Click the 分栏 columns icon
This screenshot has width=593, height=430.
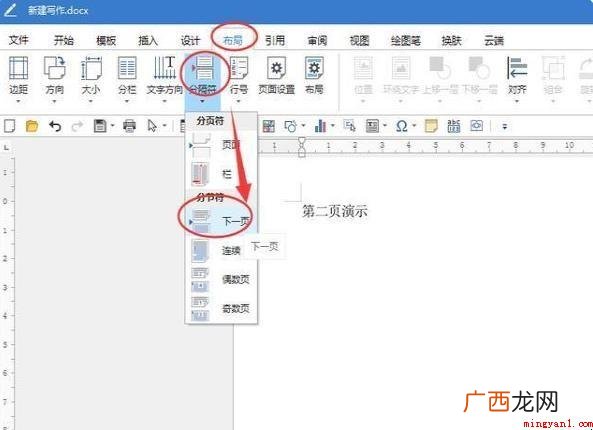tap(127, 69)
